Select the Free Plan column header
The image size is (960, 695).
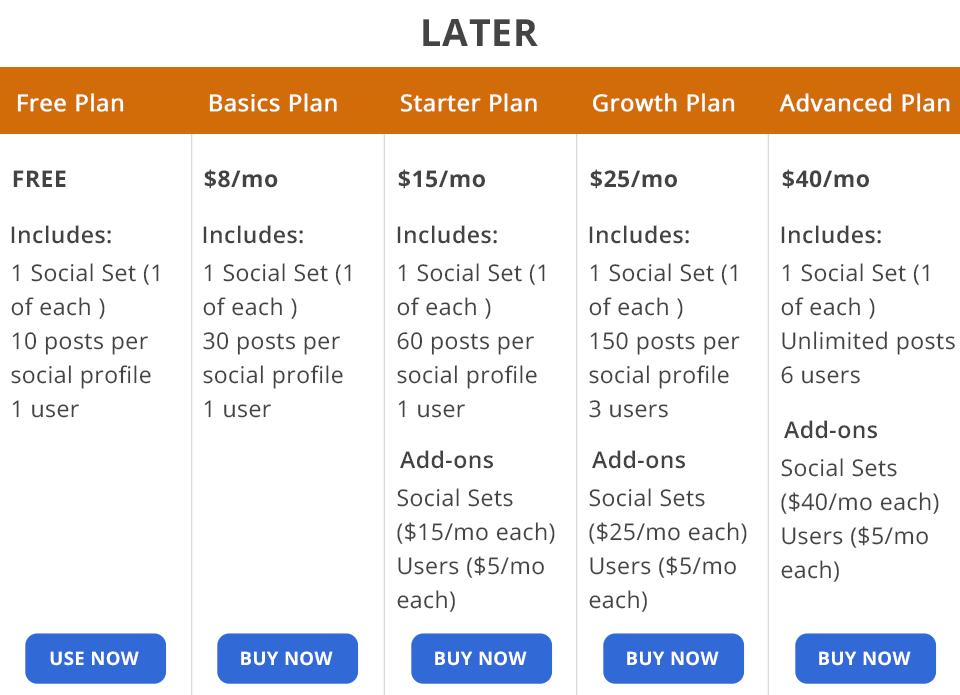click(x=70, y=103)
